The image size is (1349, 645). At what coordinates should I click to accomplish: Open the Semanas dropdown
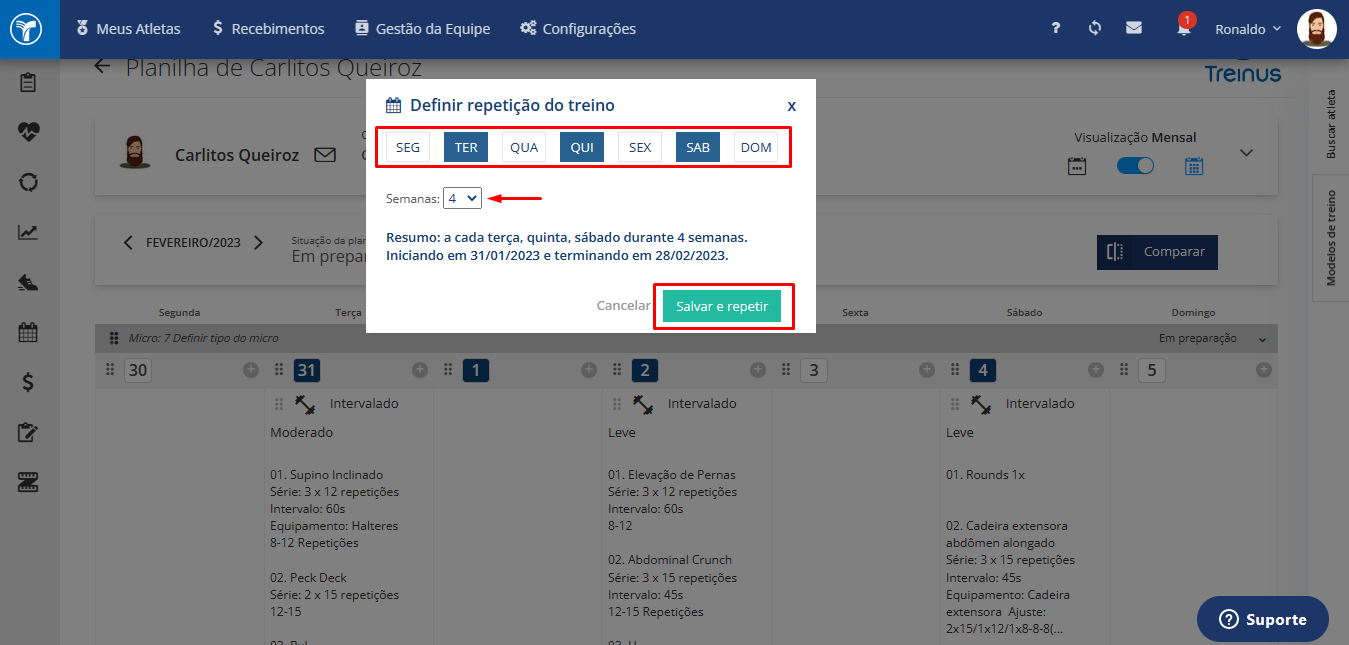[x=462, y=199]
